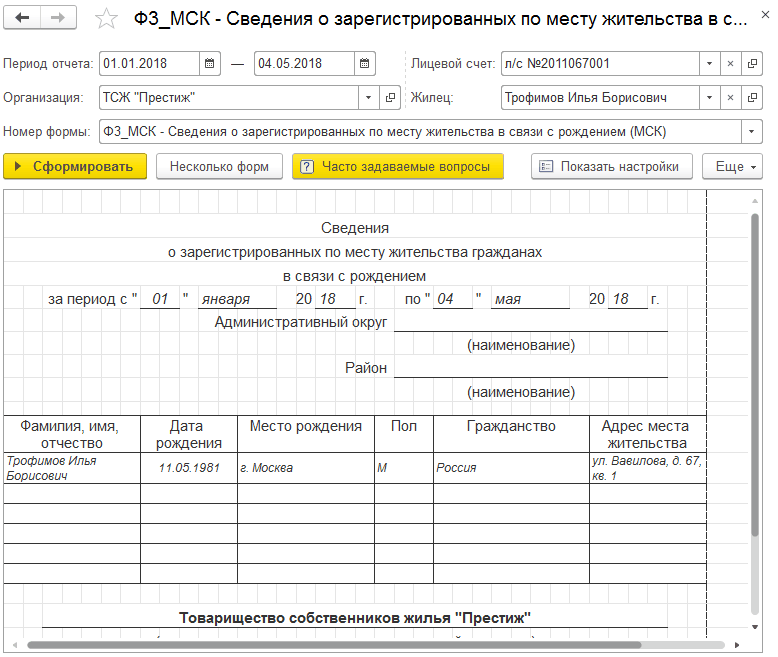Generate the report with Сформировать
The width and height of the screenshot is (778, 657).
tap(75, 166)
